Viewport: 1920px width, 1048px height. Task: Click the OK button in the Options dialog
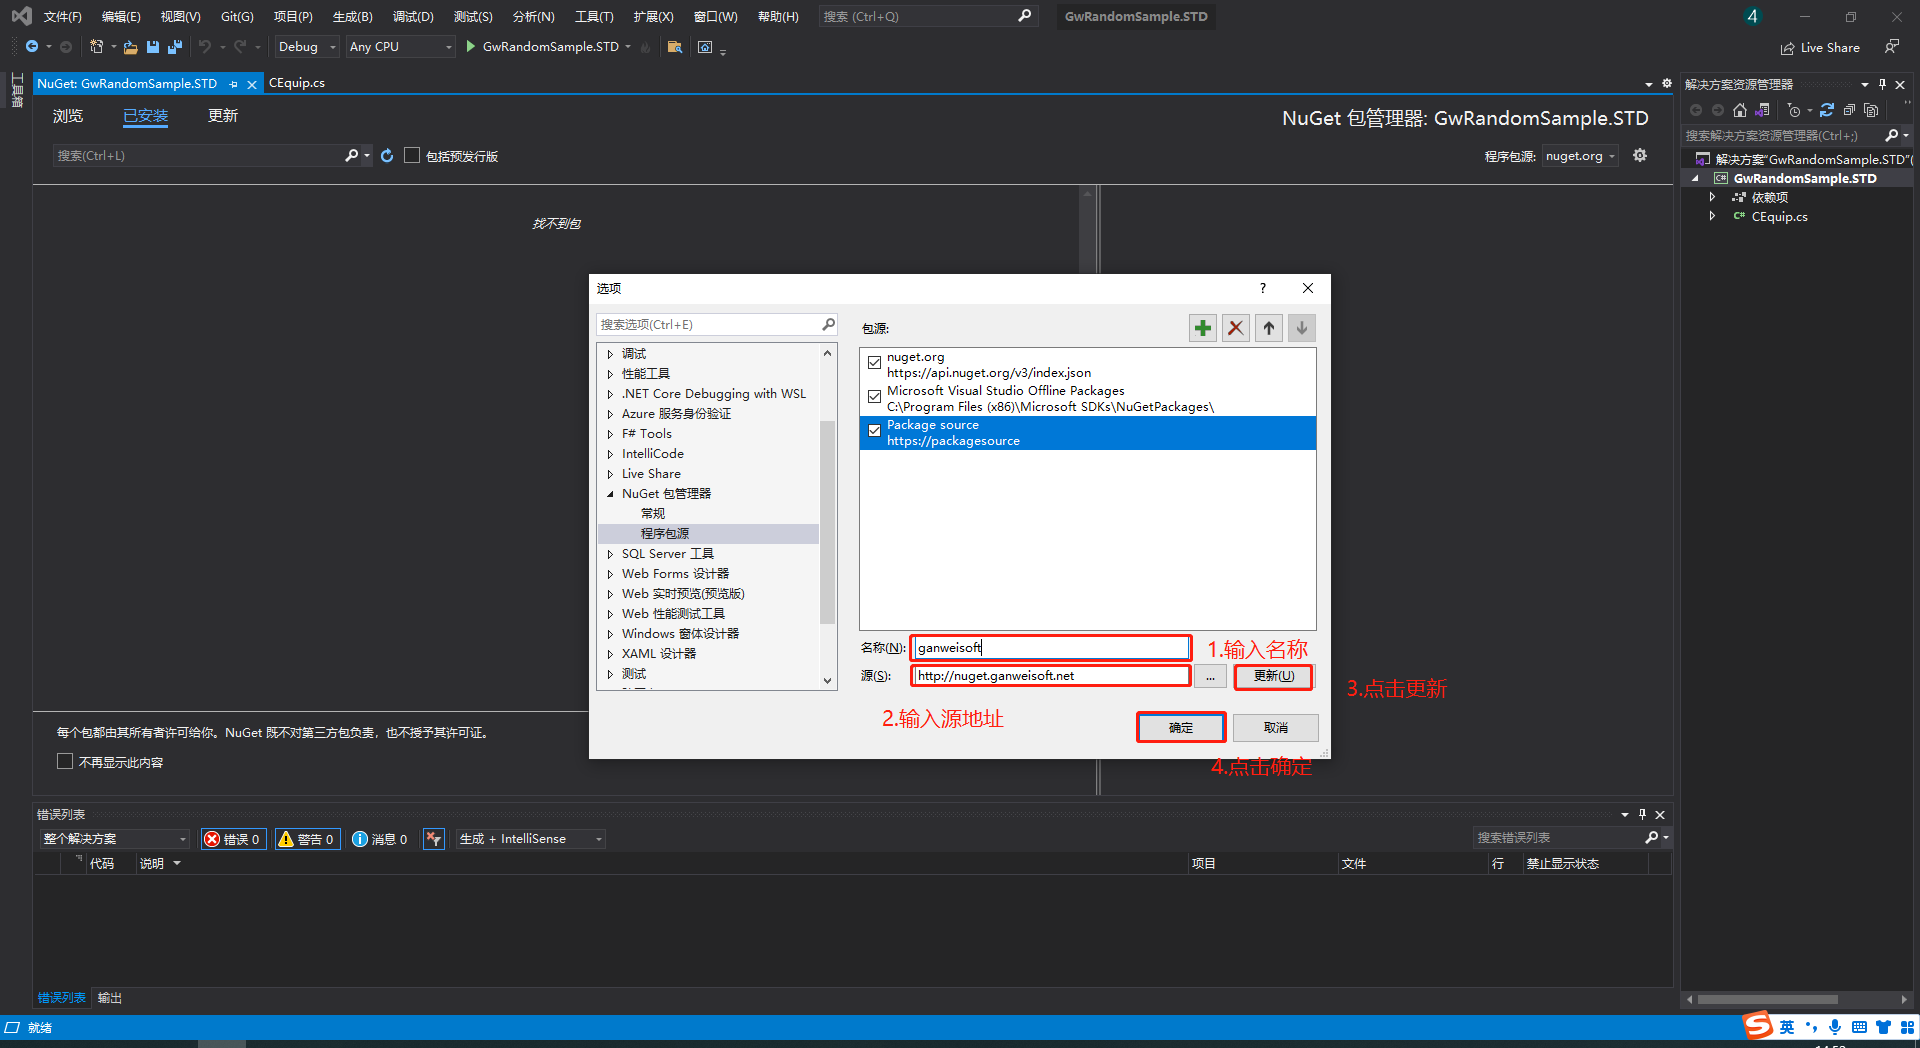pos(1181,727)
